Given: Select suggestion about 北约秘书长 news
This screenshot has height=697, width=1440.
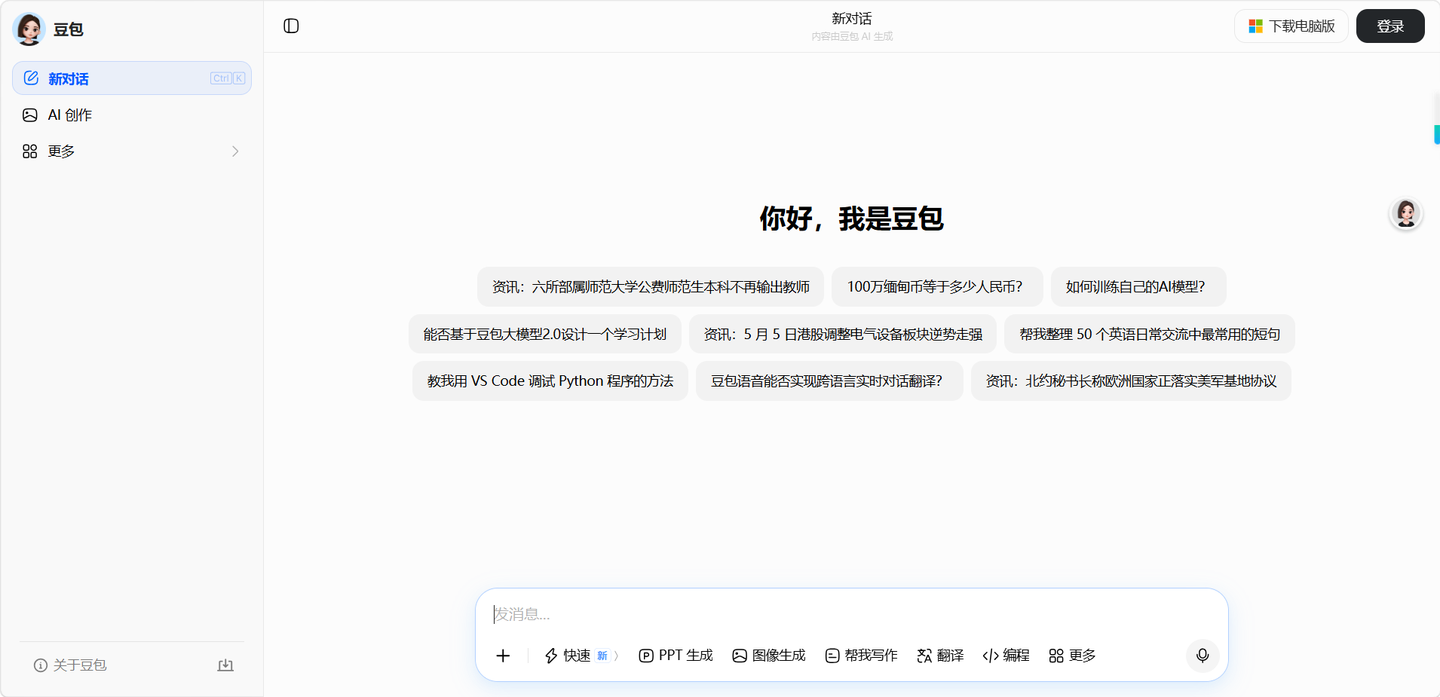Looking at the screenshot, I should [1131, 381].
